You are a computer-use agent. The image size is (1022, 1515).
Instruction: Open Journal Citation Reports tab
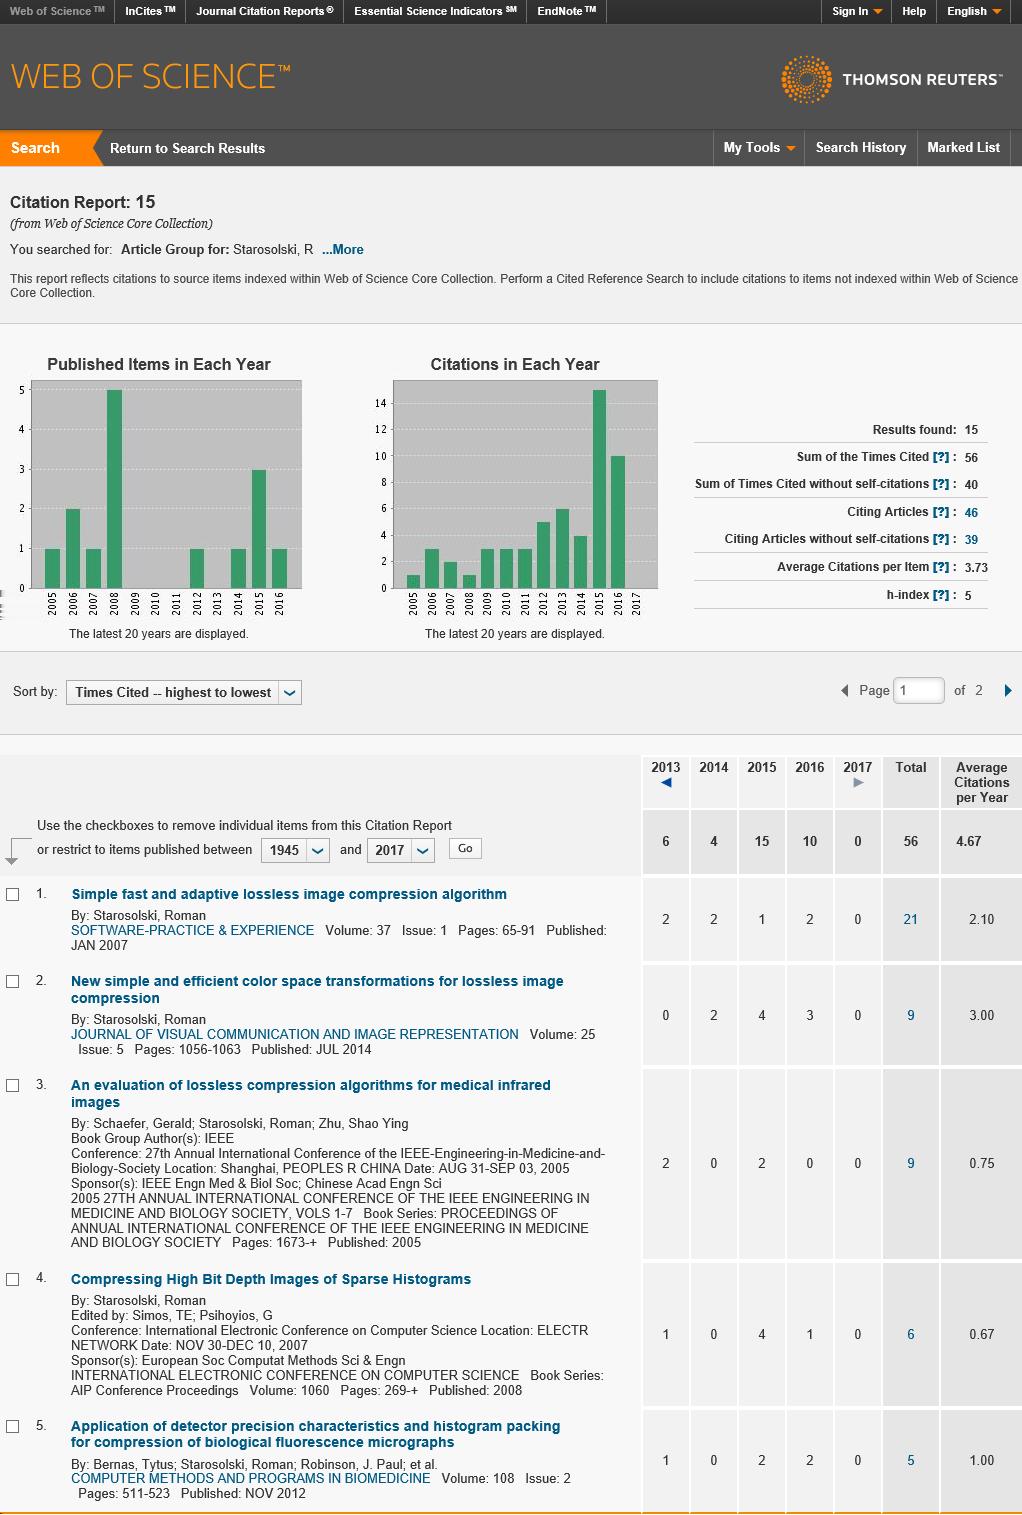pyautogui.click(x=265, y=11)
